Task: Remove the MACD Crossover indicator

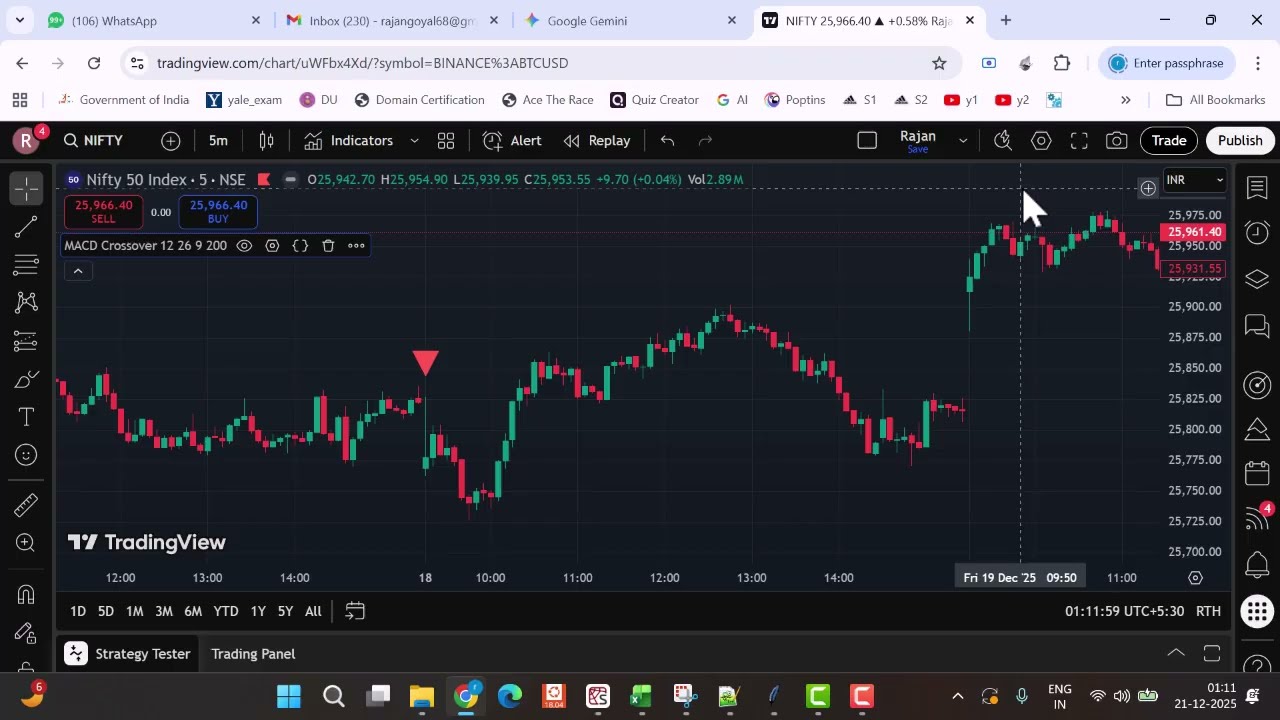Action: pos(328,245)
